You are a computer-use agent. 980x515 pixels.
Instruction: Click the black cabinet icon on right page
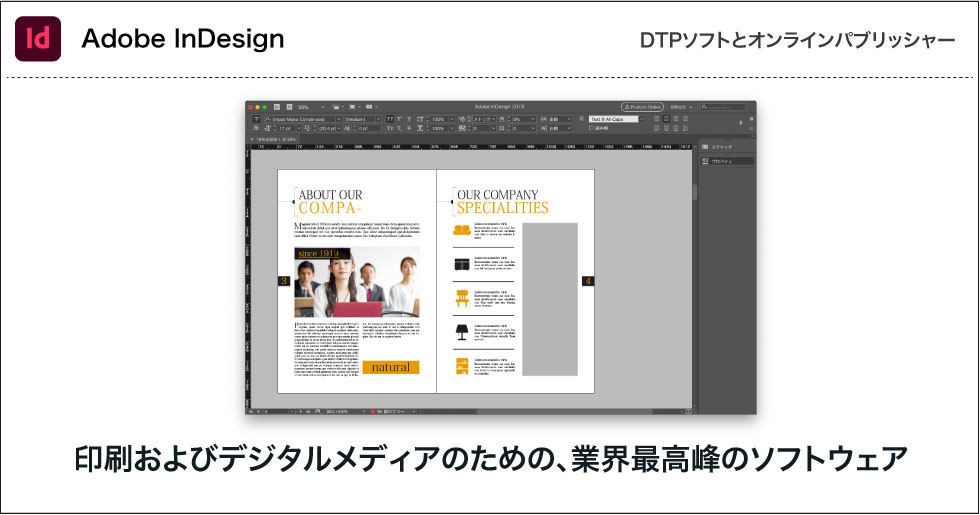(462, 265)
